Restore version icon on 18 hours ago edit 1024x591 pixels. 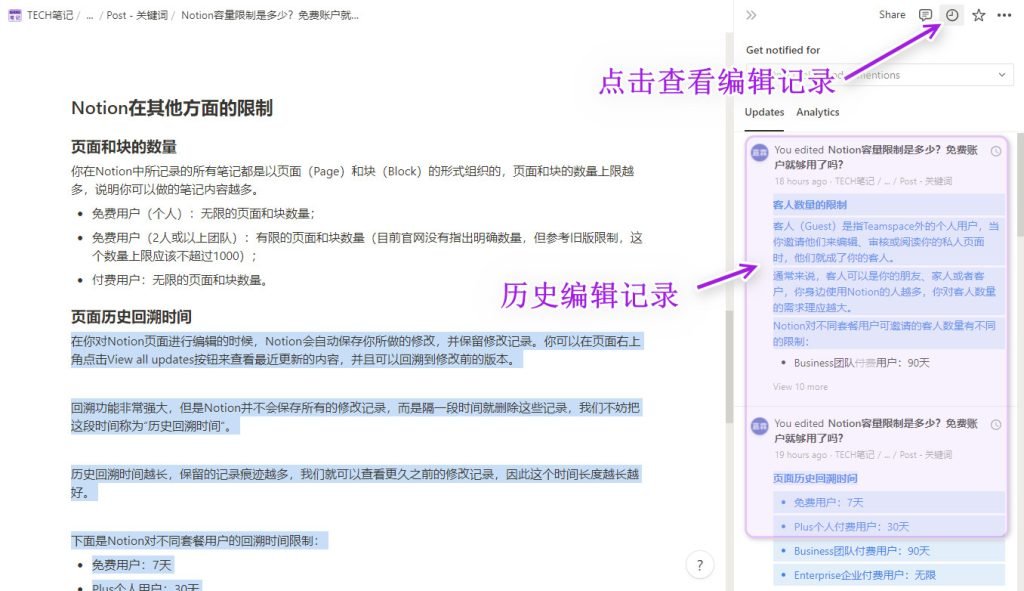click(x=996, y=151)
